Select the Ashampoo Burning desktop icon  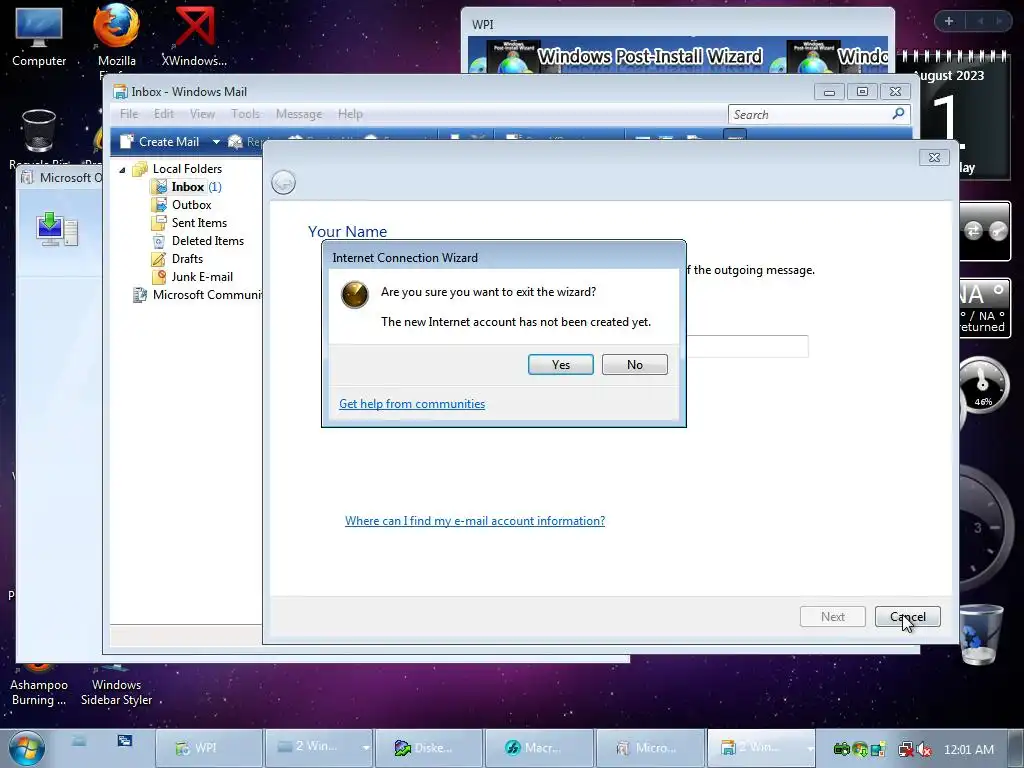(x=39, y=687)
